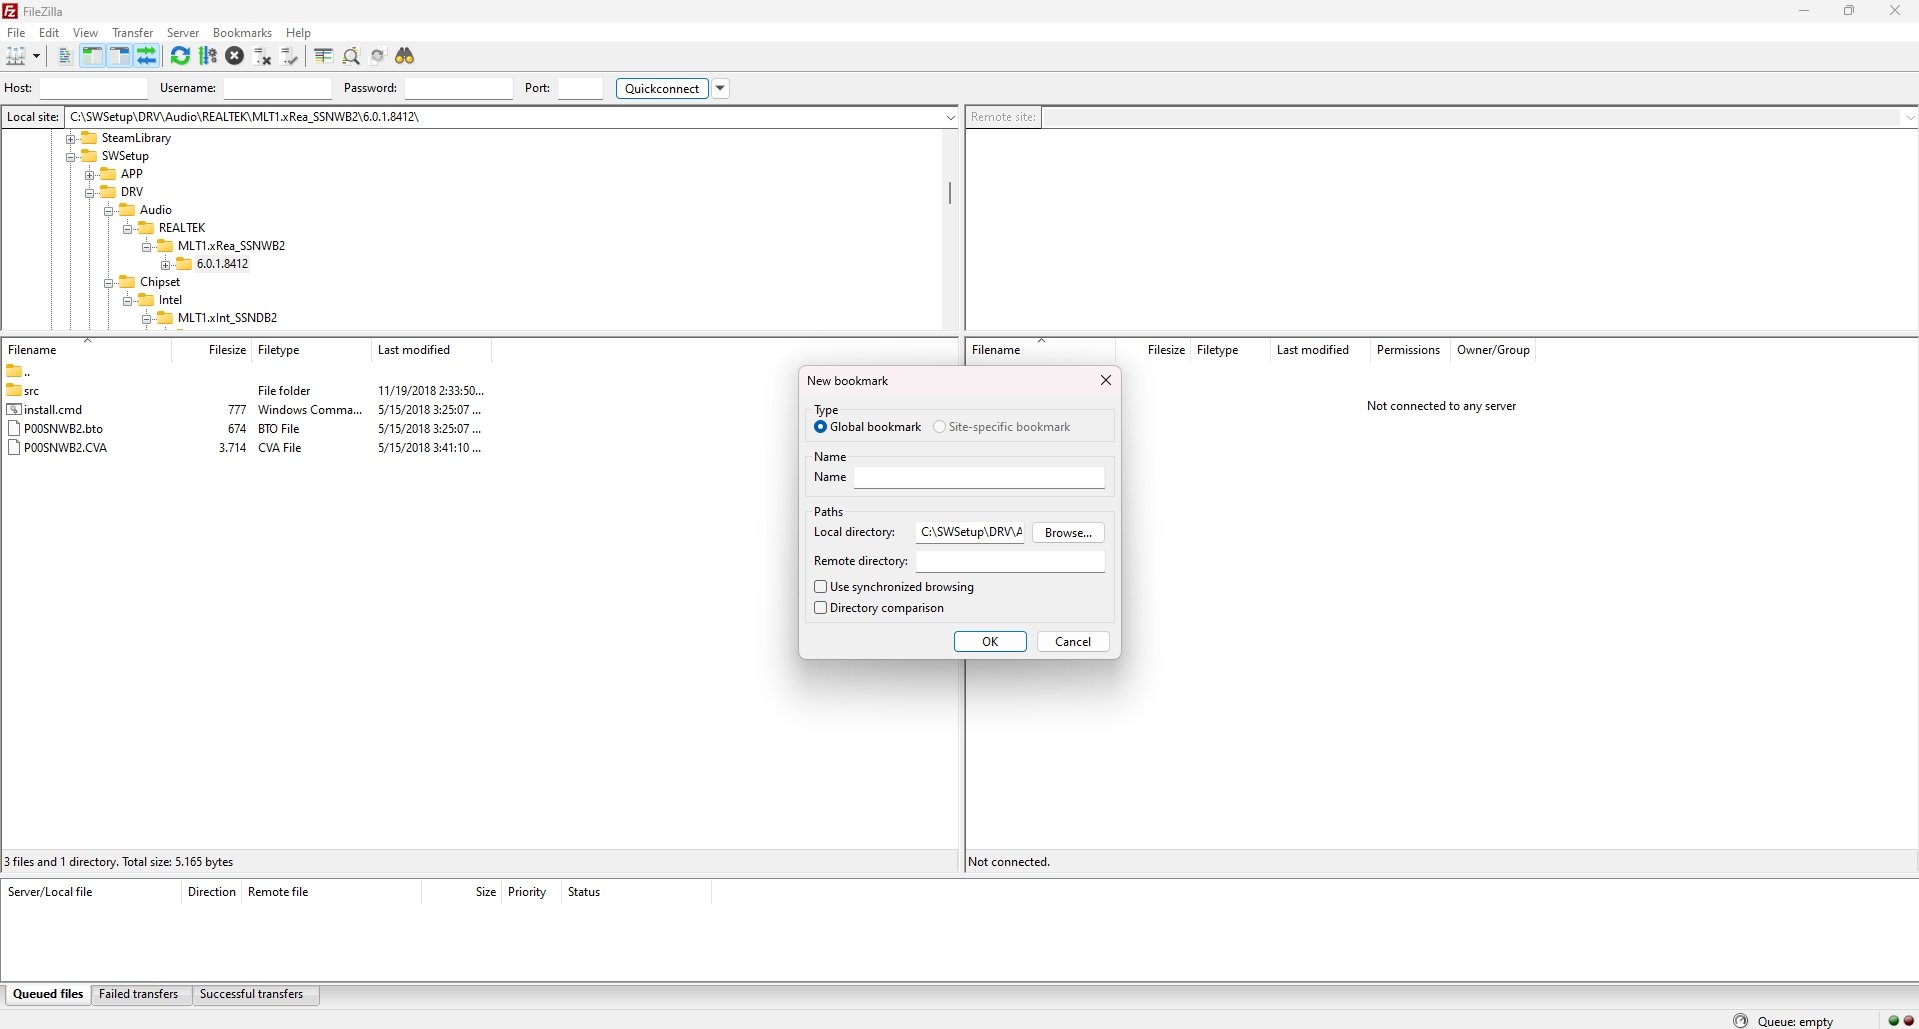Click Cancel in New bookmark dialog
This screenshot has width=1919, height=1029.
tap(1073, 642)
